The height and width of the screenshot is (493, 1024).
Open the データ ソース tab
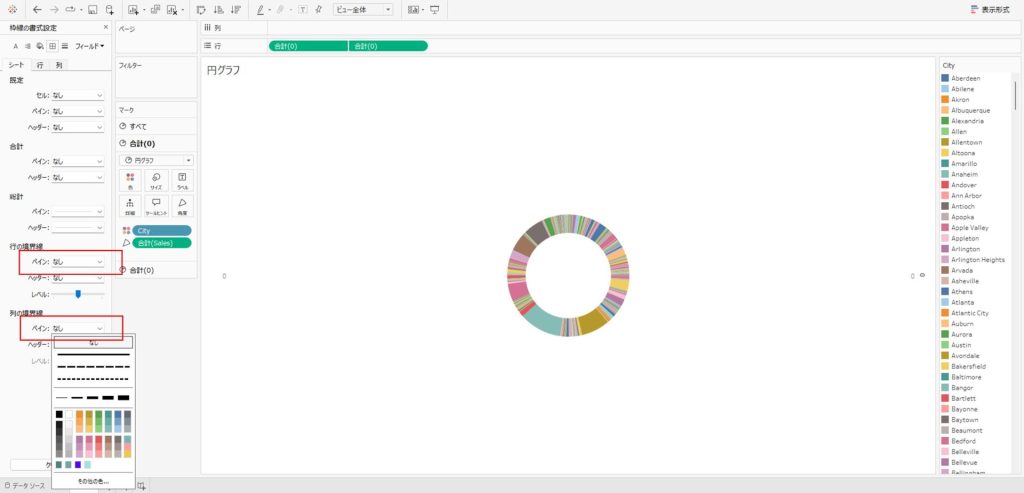[x=28, y=485]
